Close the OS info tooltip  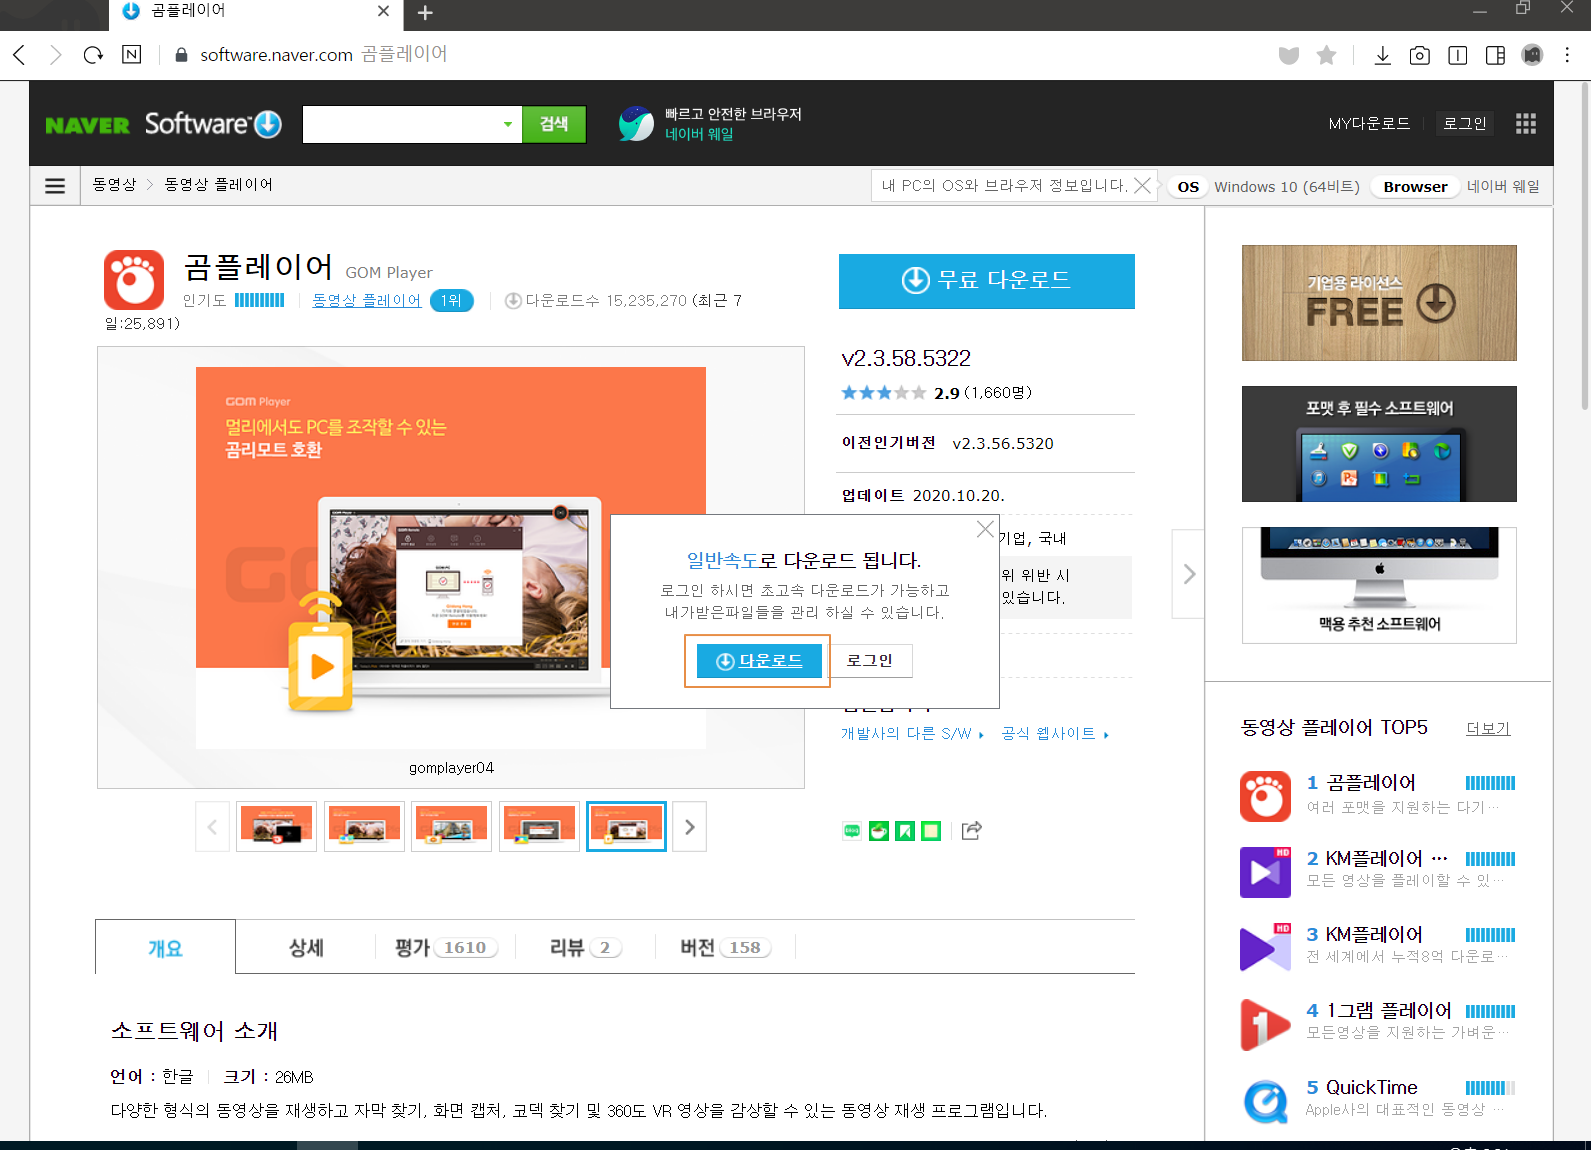pos(1142,186)
